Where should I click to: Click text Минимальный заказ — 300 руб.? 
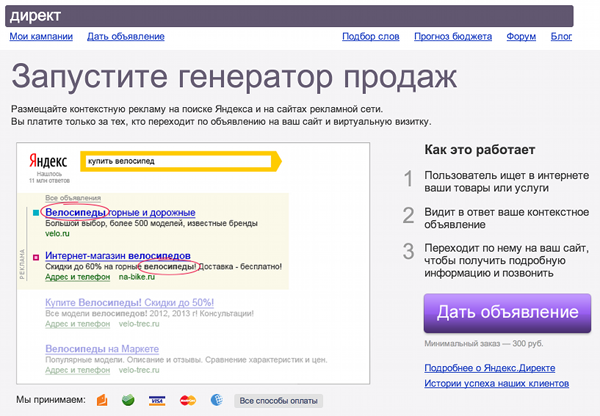click(484, 344)
